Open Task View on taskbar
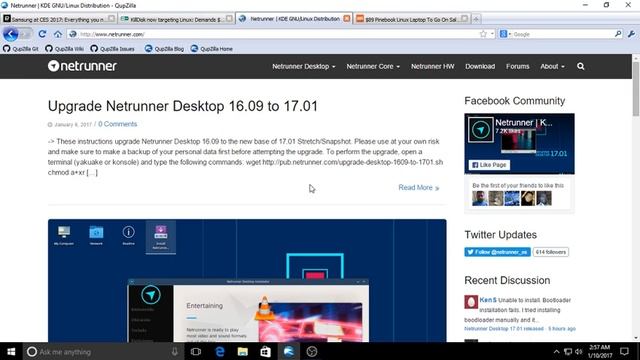The image size is (640, 360). (196, 351)
